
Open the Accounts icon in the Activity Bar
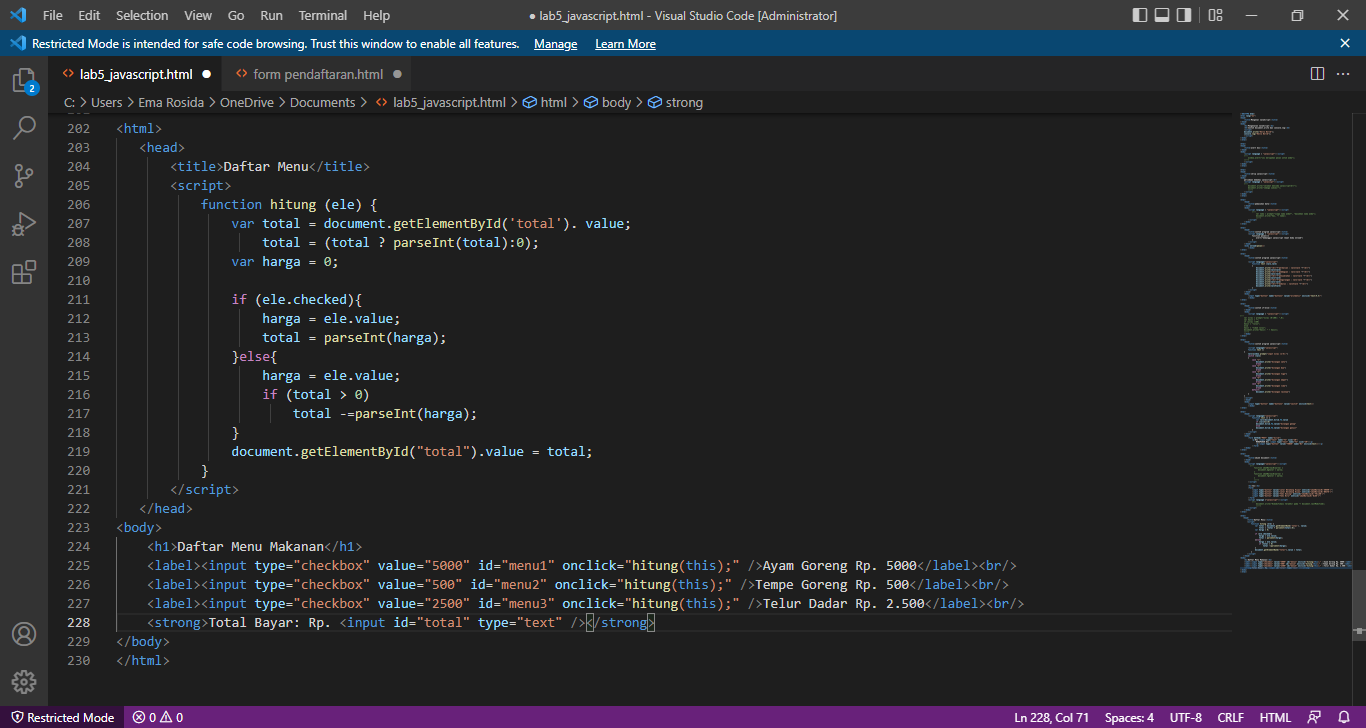pyautogui.click(x=24, y=633)
